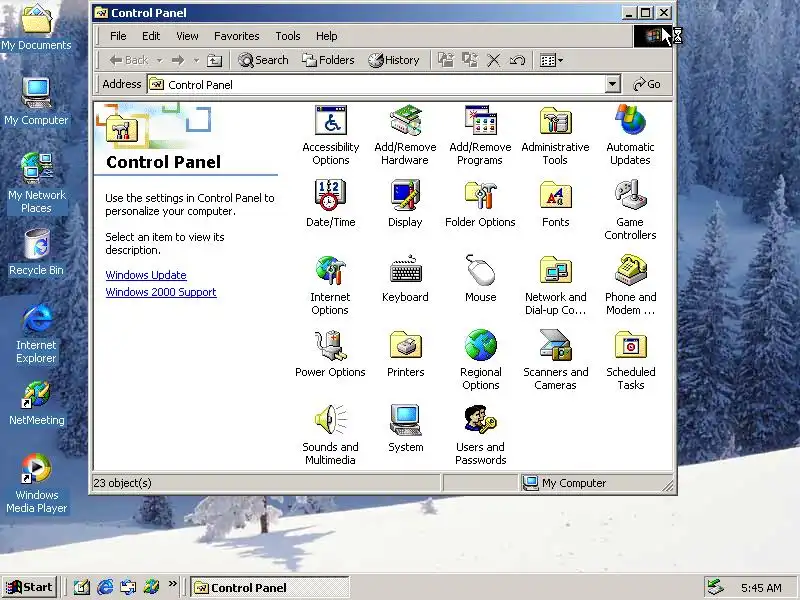Select Internet Options icon
Viewport: 800px width, 600px height.
pyautogui.click(x=331, y=270)
